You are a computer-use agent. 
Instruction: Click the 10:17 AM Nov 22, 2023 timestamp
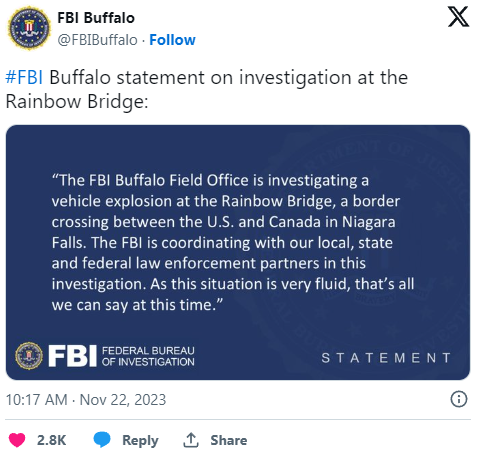tap(86, 400)
